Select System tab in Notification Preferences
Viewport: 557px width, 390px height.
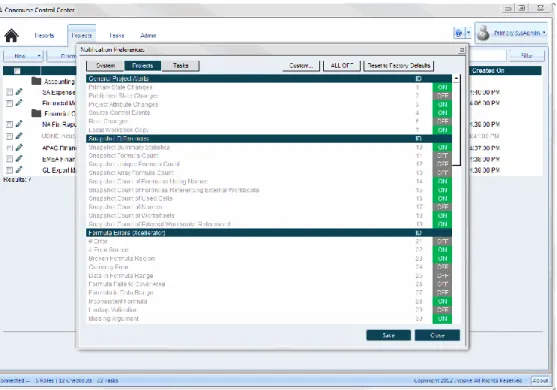(x=105, y=66)
